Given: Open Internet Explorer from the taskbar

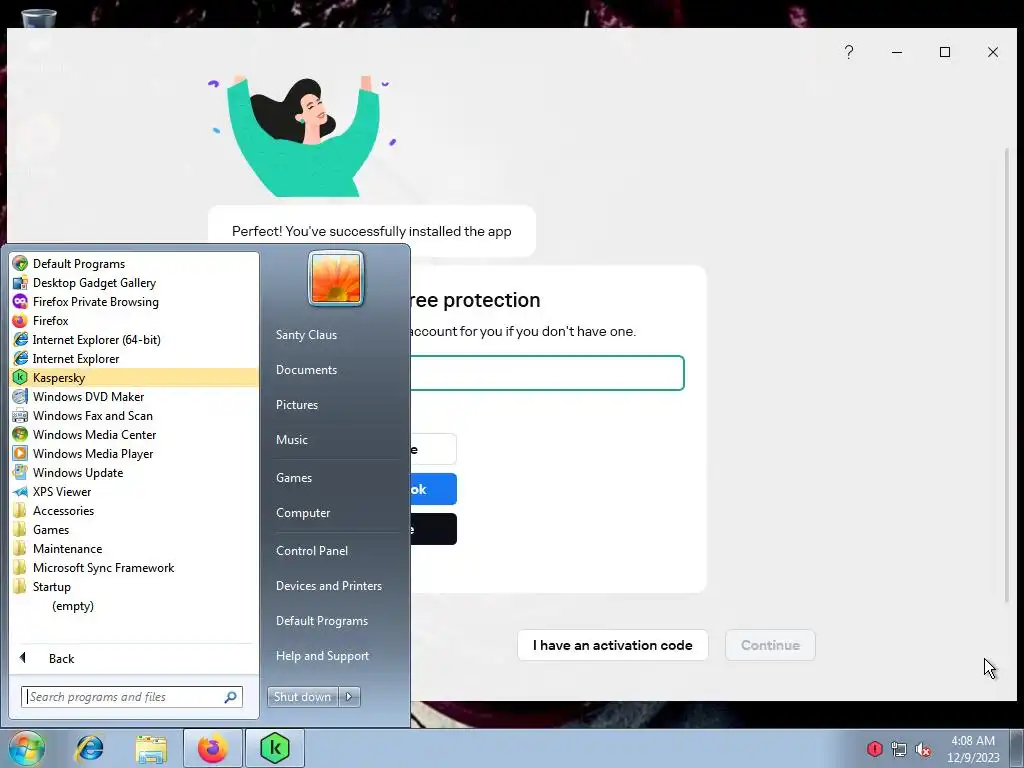Looking at the screenshot, I should click(x=89, y=748).
